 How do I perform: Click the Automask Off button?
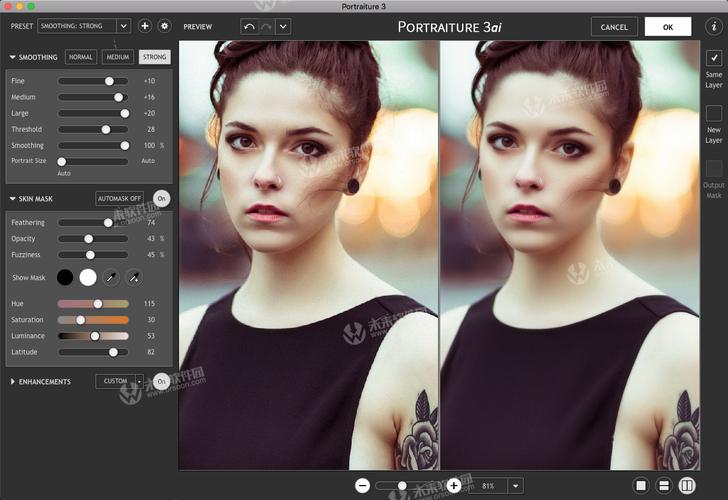(x=119, y=198)
